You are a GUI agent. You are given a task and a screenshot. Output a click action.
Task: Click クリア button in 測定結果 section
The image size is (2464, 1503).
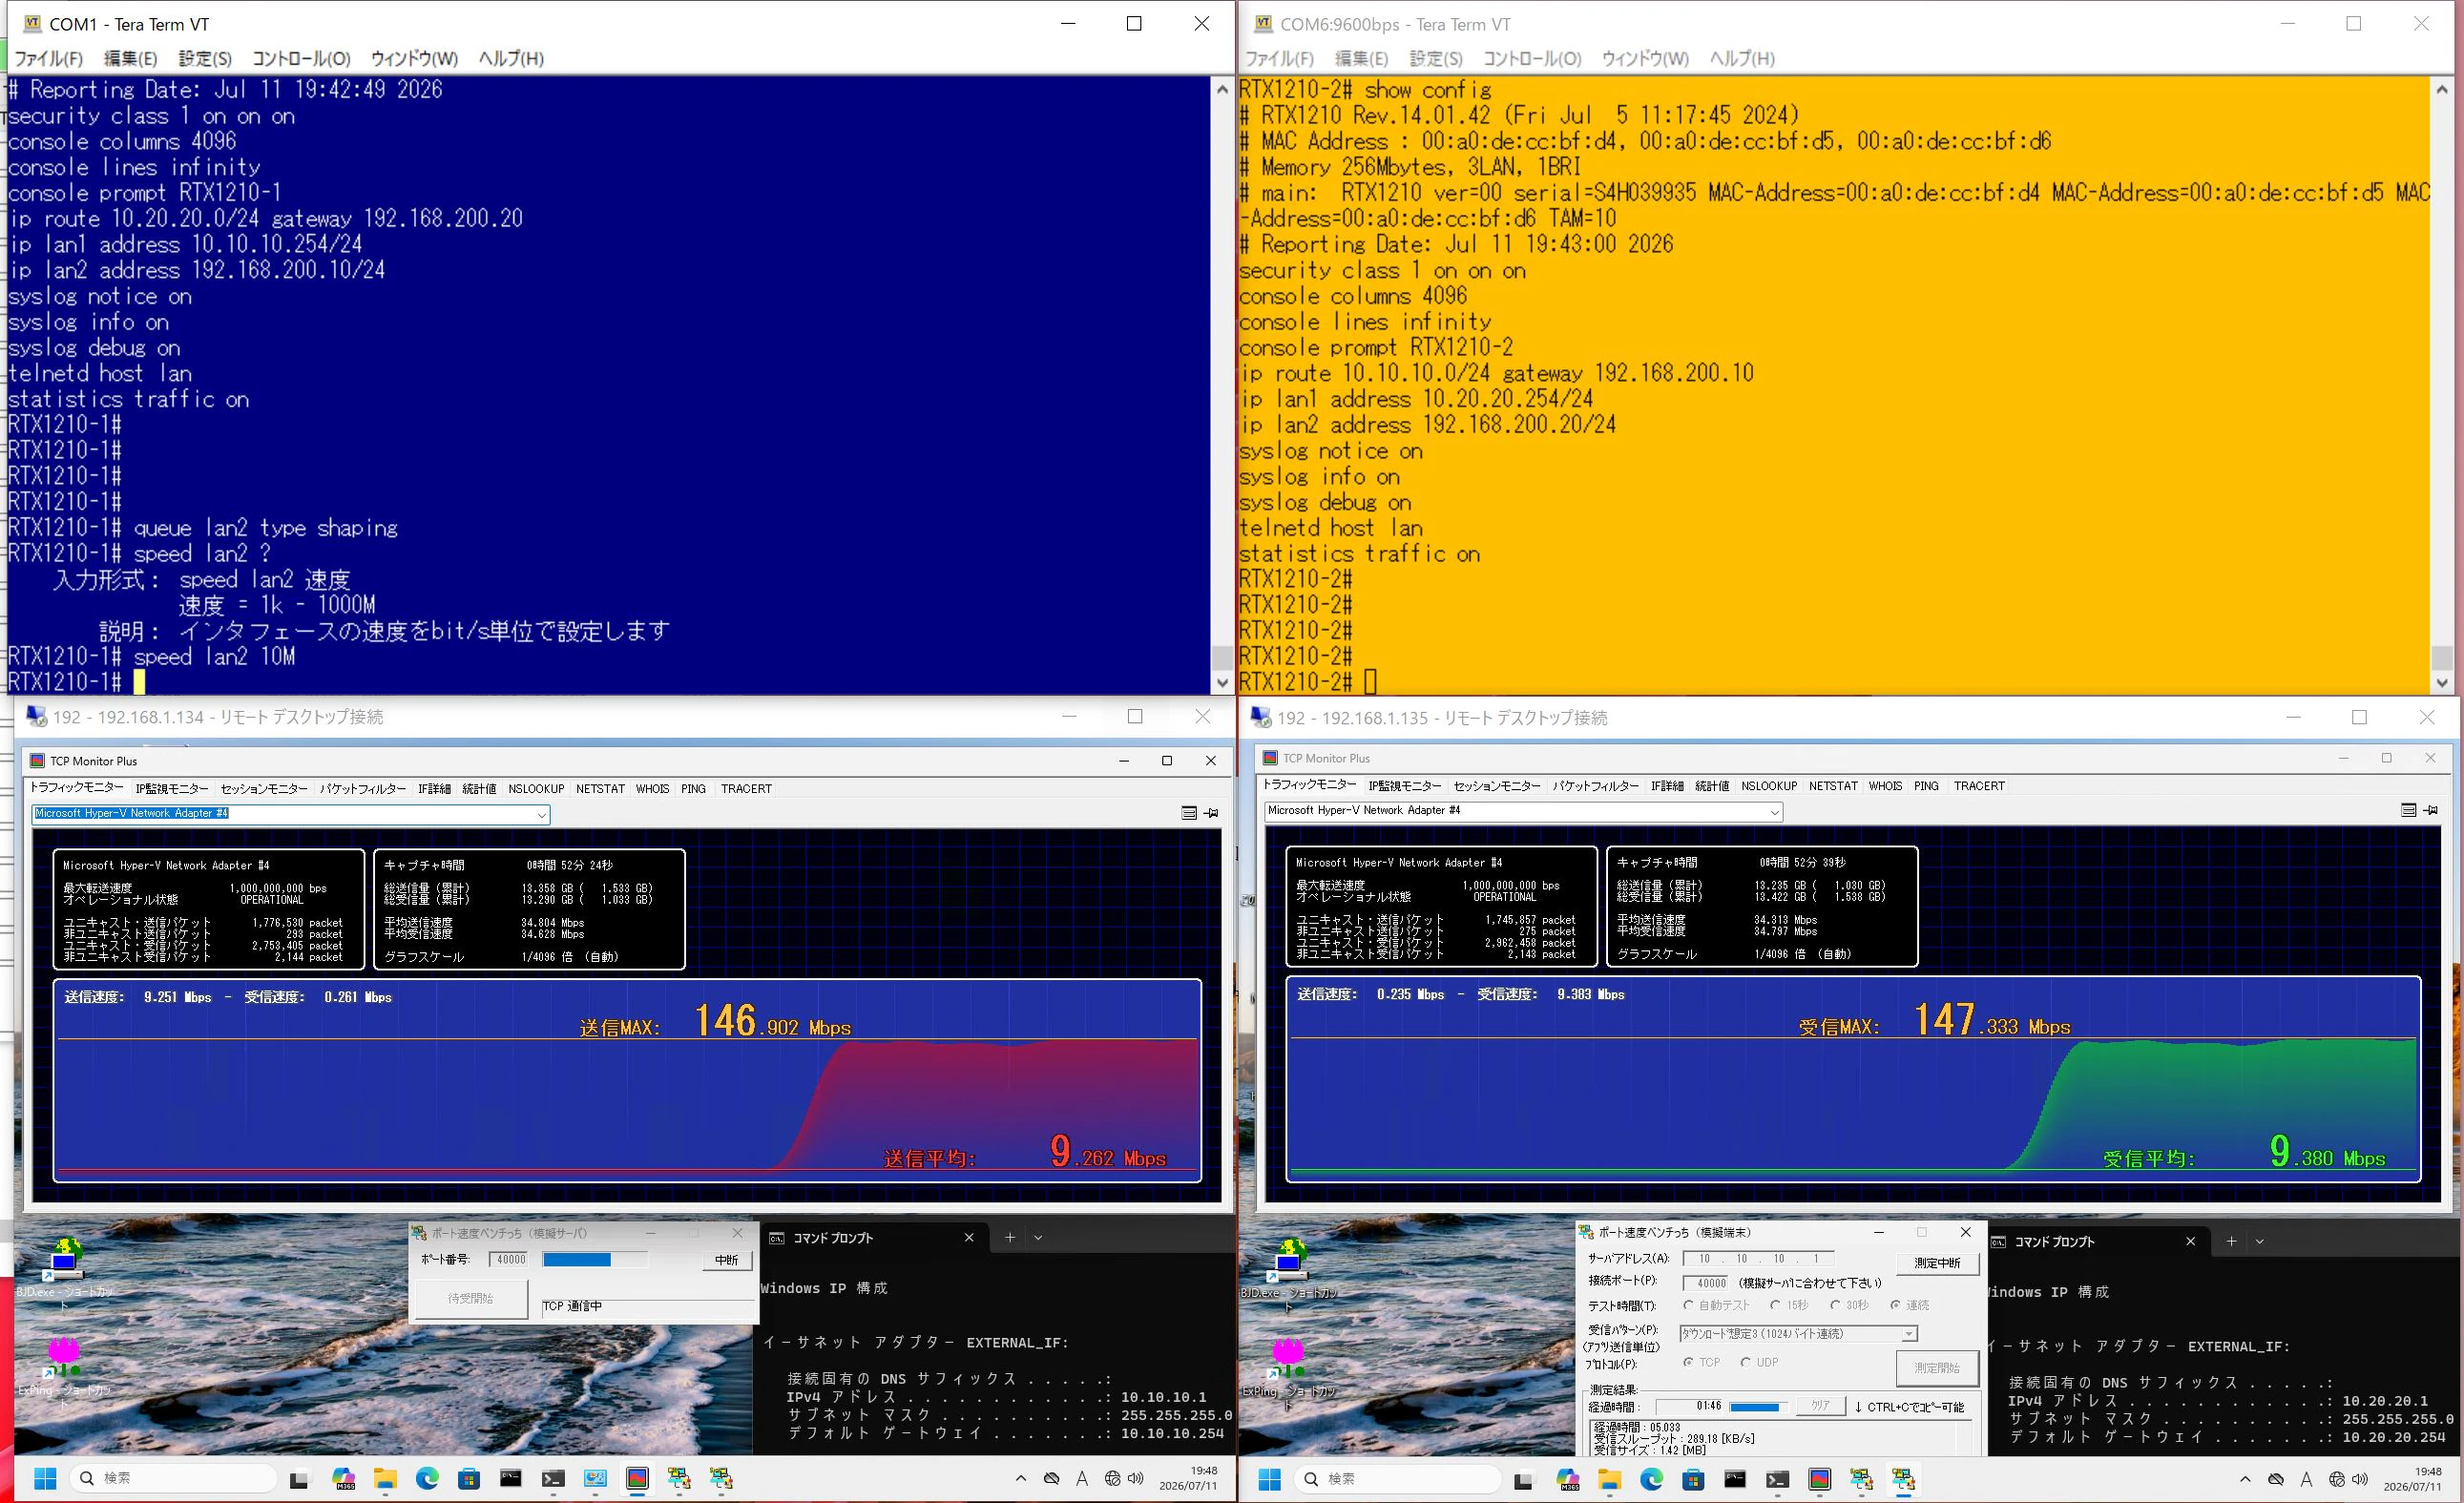click(1820, 1406)
